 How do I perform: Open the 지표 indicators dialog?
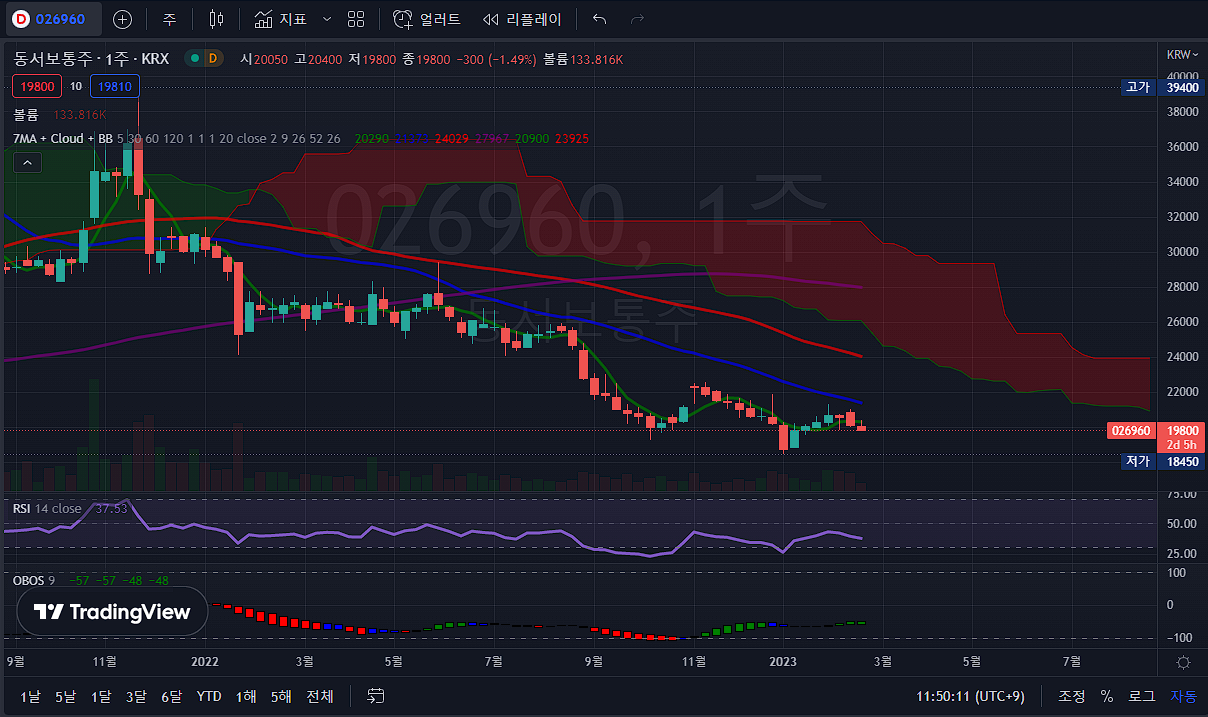coord(280,19)
